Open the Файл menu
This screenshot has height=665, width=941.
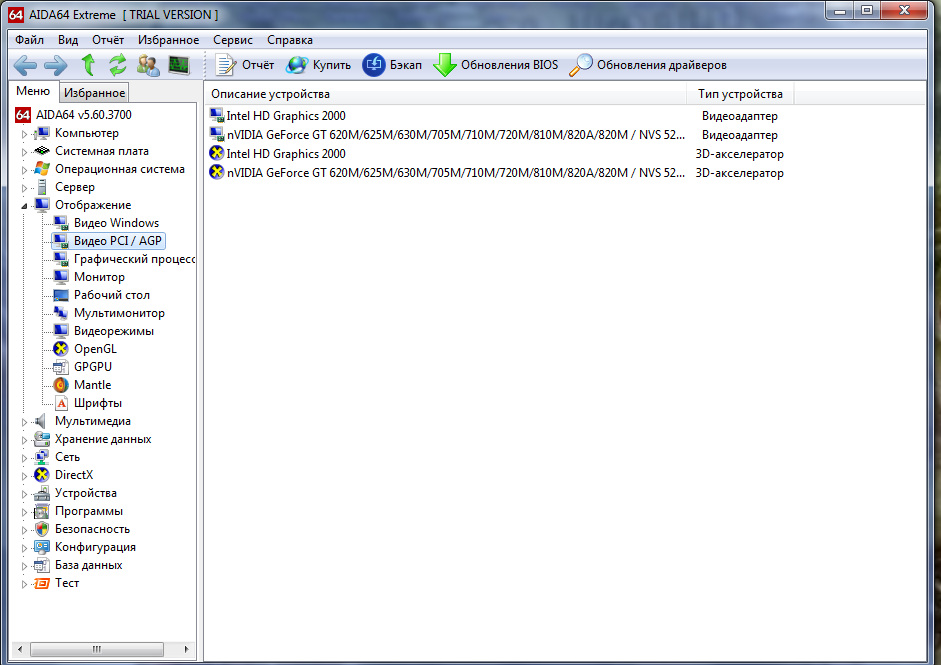(x=29, y=40)
